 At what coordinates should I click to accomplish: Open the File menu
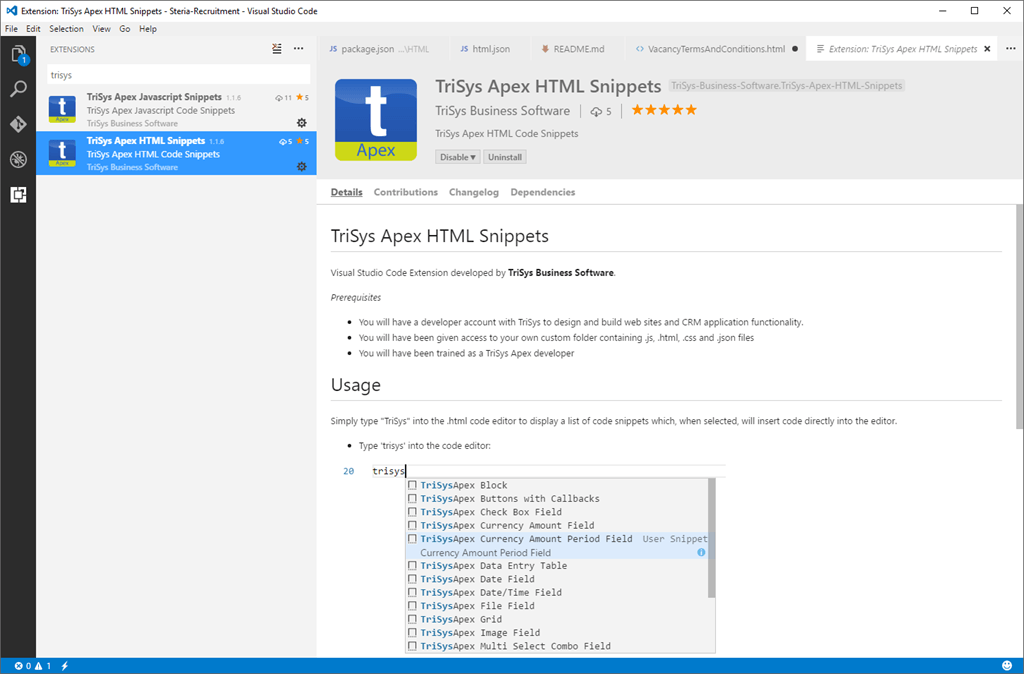pos(11,29)
